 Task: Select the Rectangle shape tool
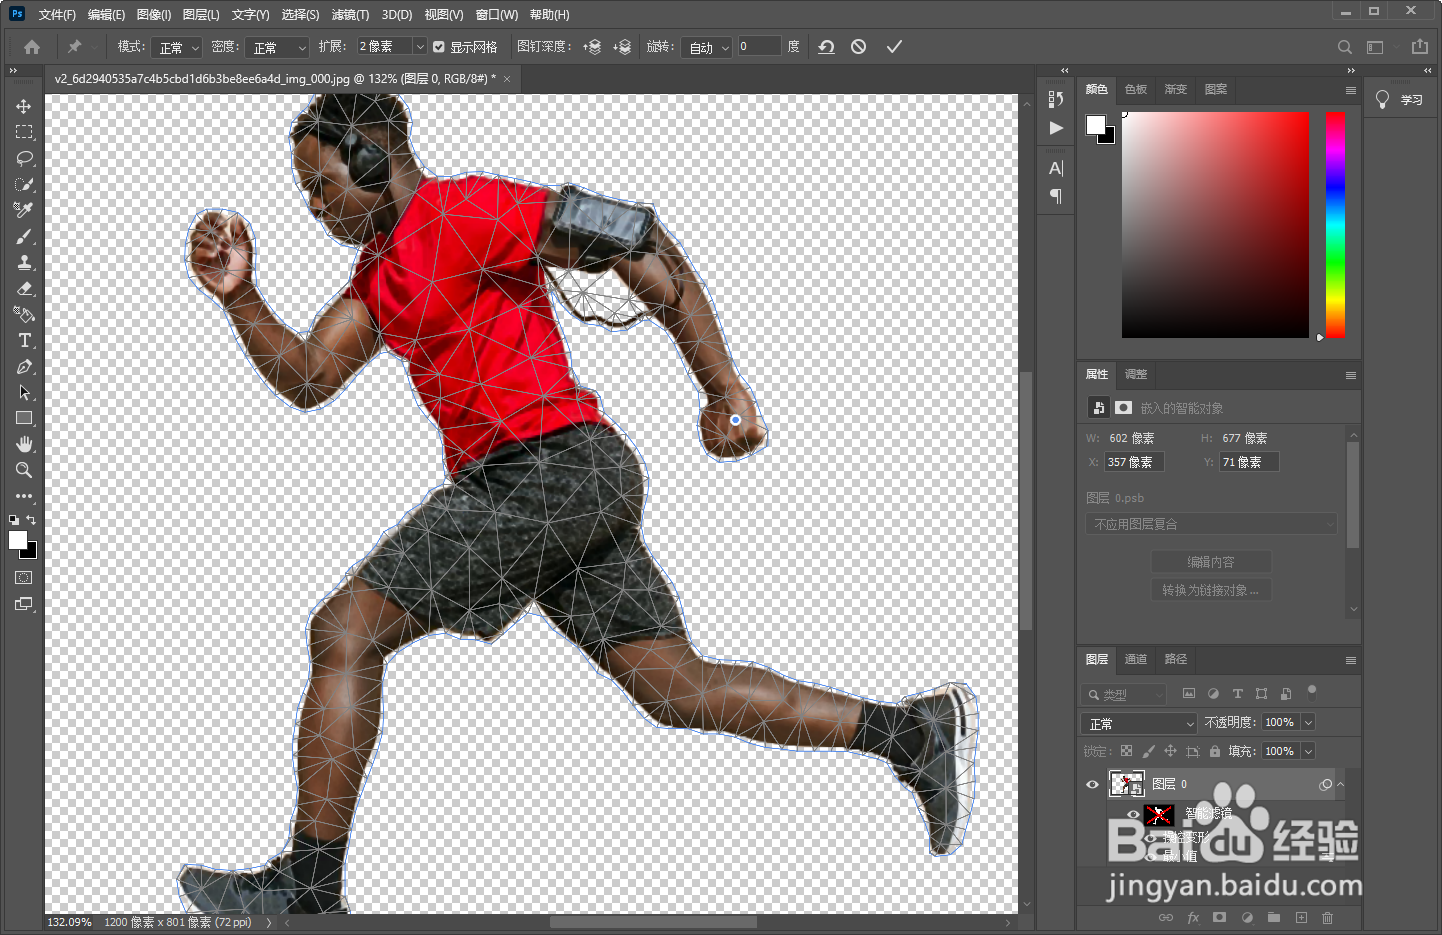pyautogui.click(x=24, y=418)
